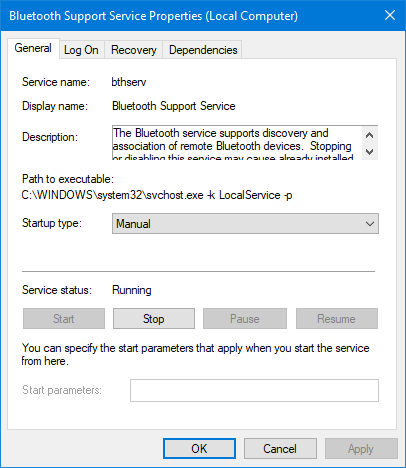Confirm changes with OK

click(x=199, y=449)
